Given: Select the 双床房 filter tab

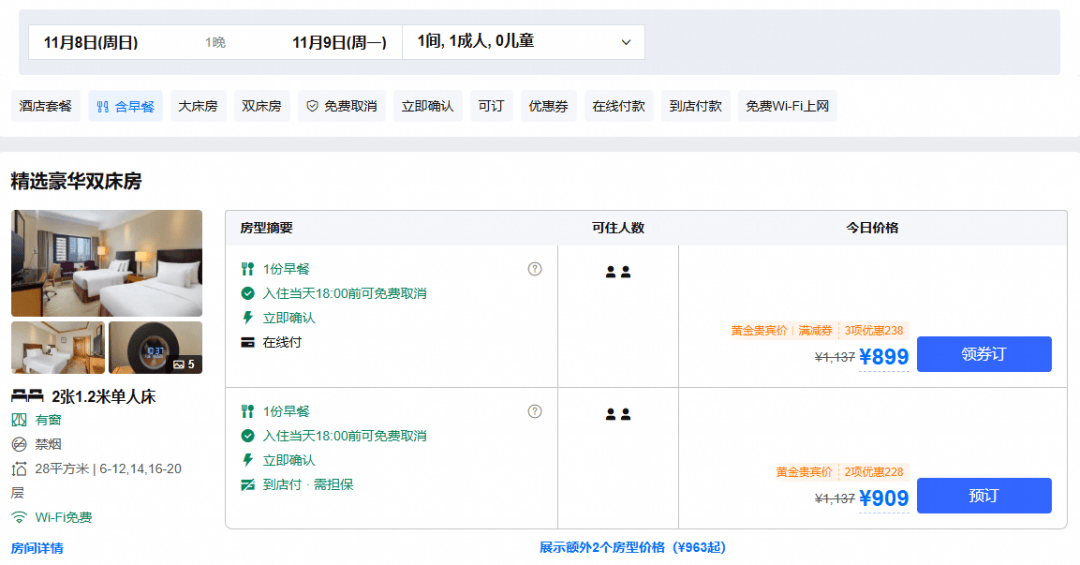Looking at the screenshot, I should tap(262, 106).
